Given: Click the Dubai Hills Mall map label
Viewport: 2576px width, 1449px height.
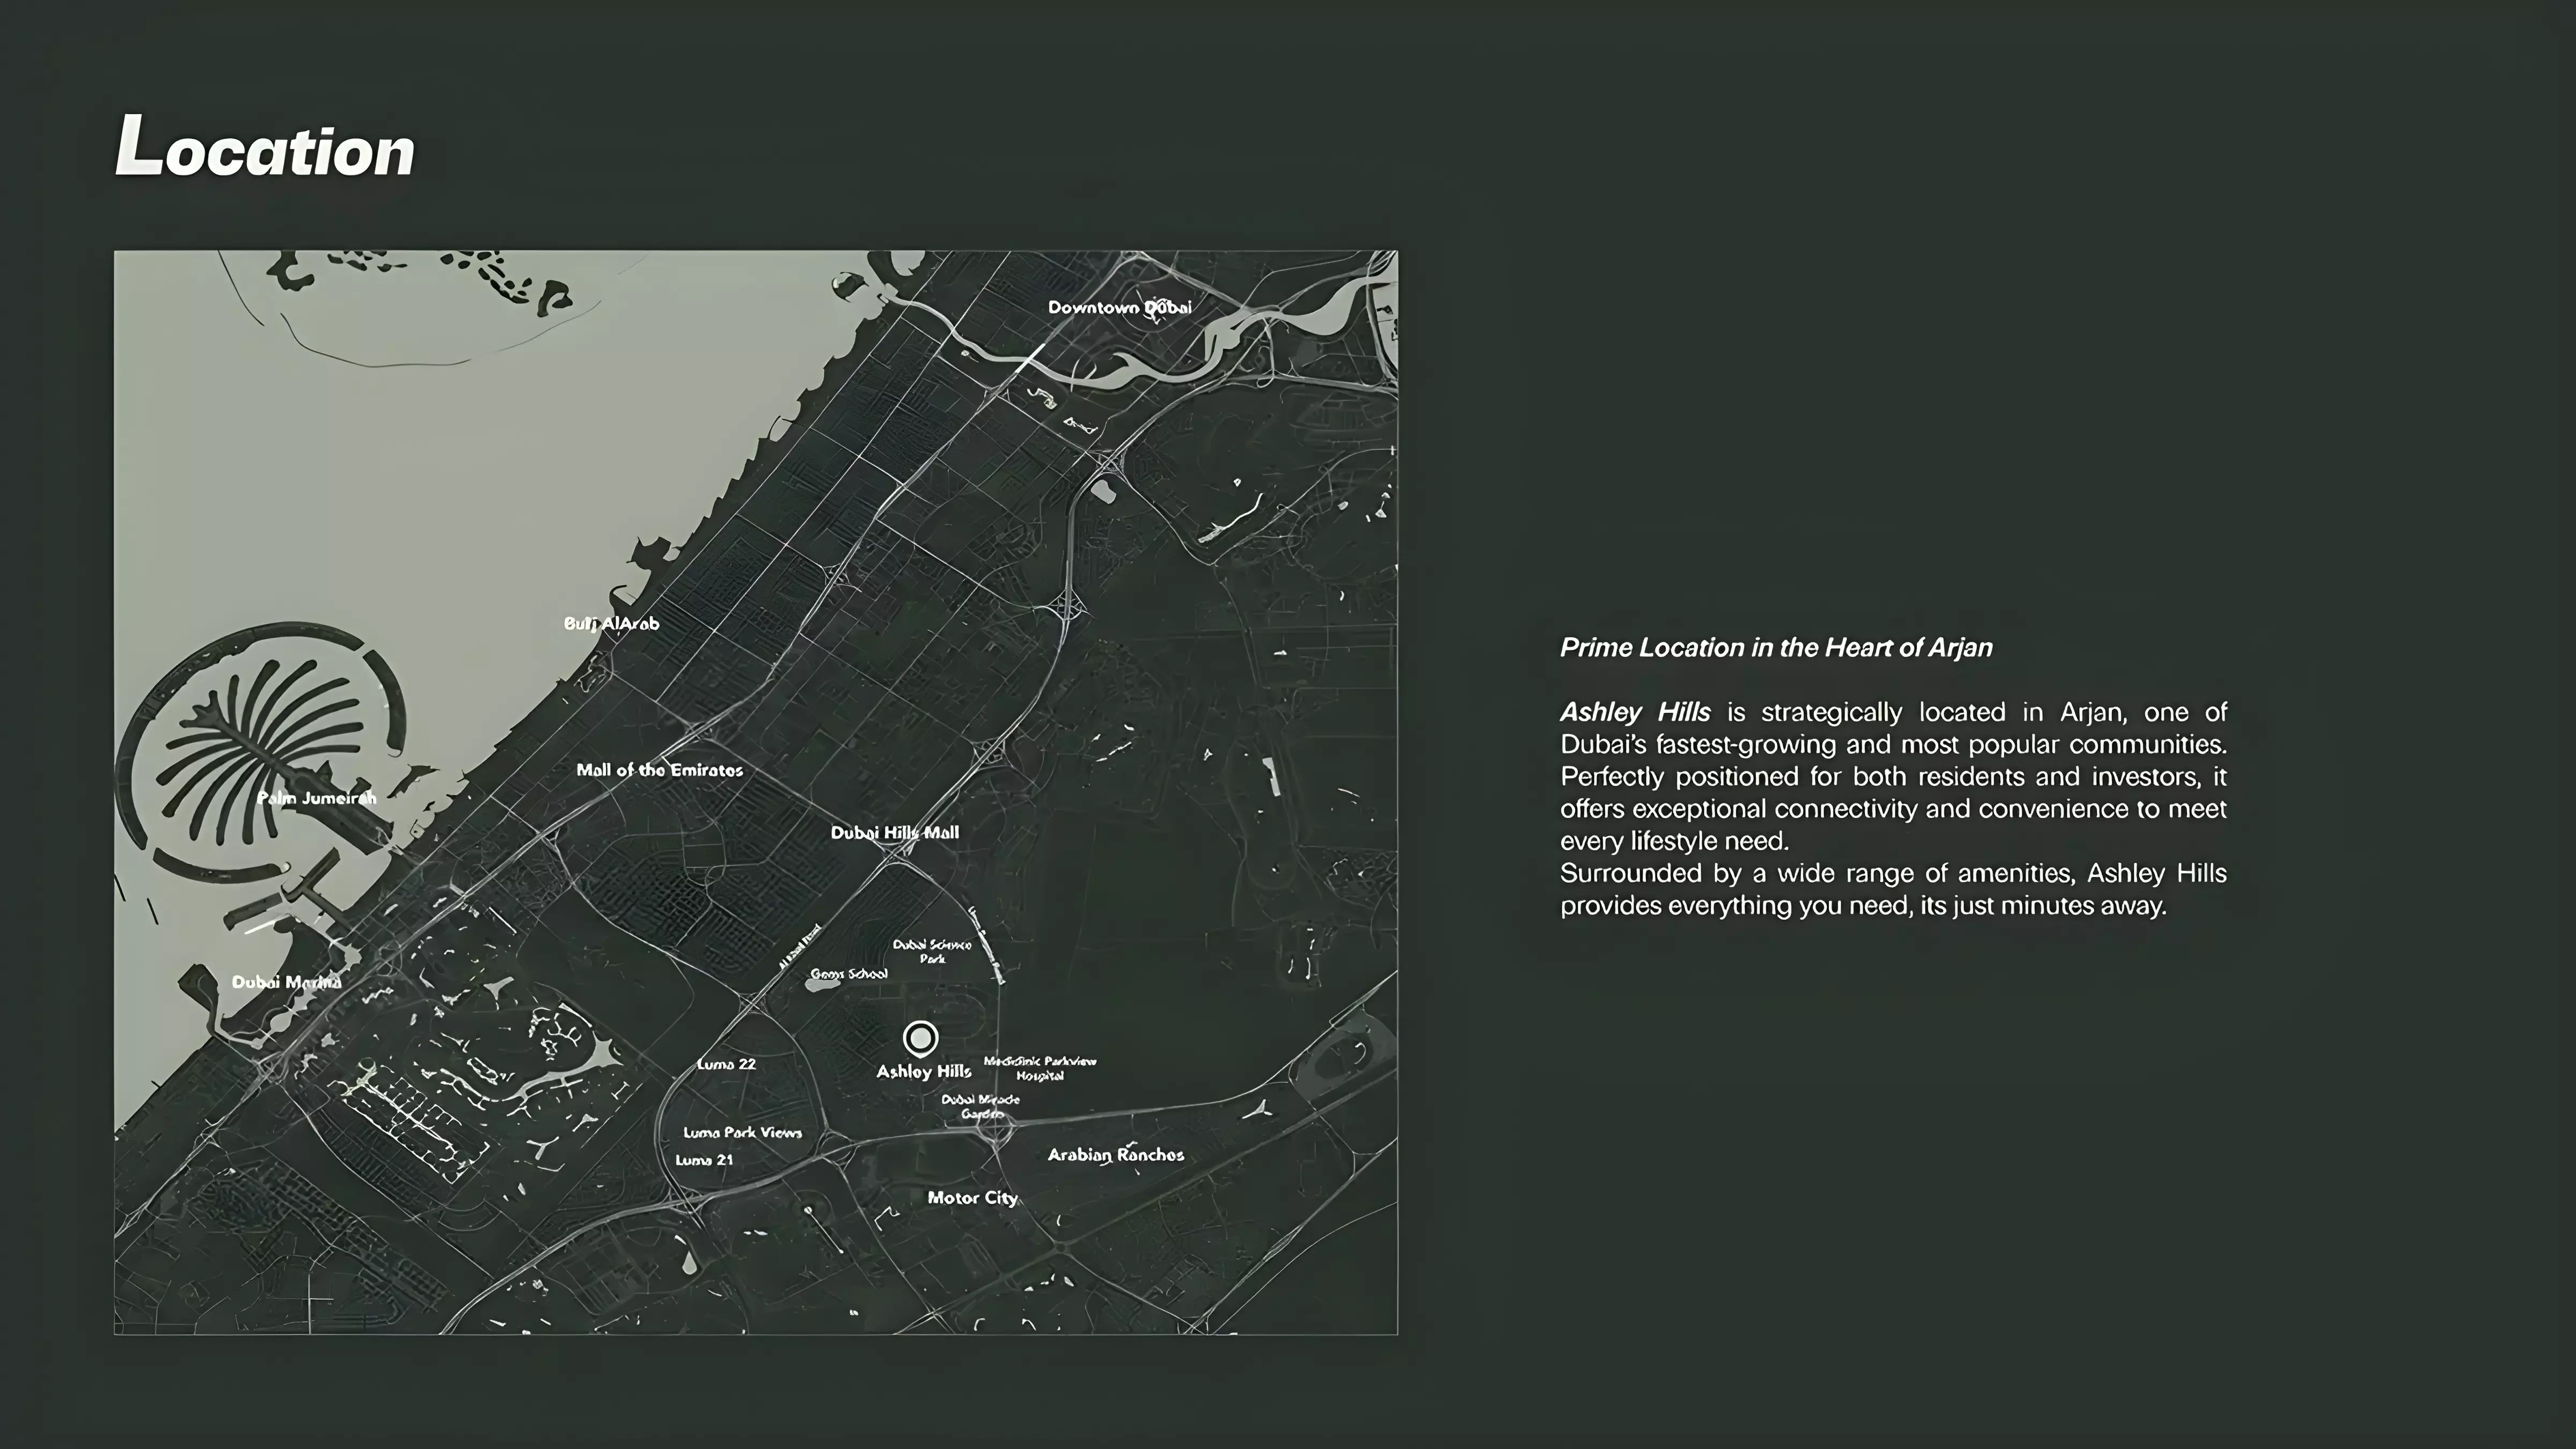Looking at the screenshot, I should pyautogui.click(x=896, y=831).
